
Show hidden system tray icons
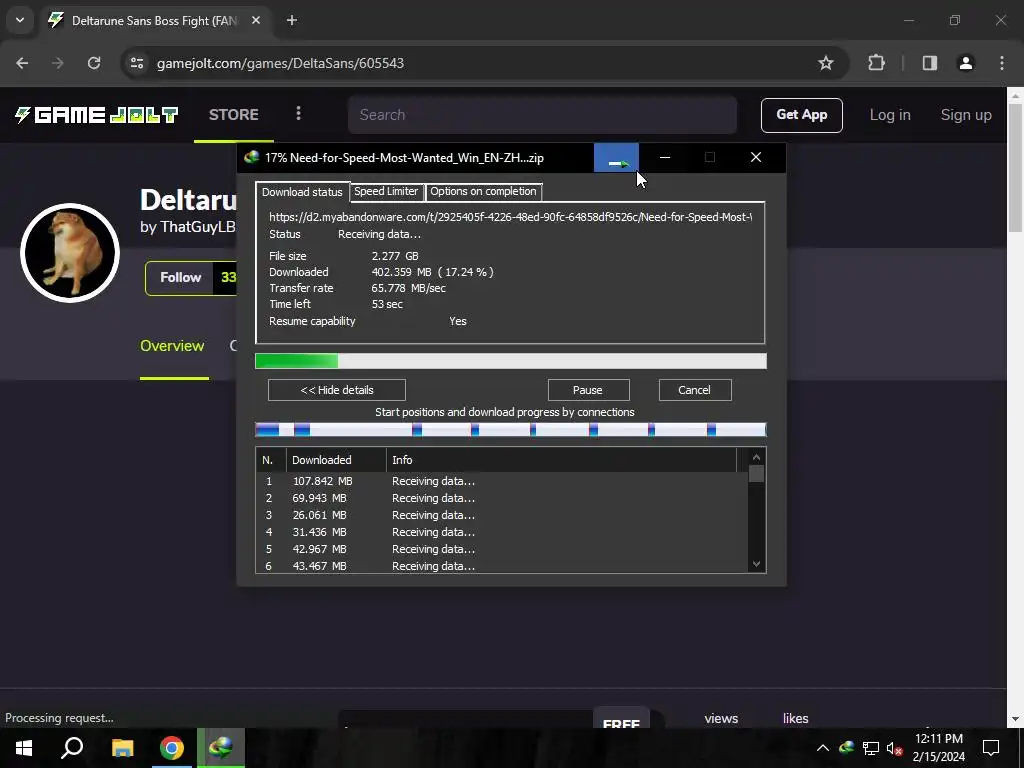tap(822, 748)
